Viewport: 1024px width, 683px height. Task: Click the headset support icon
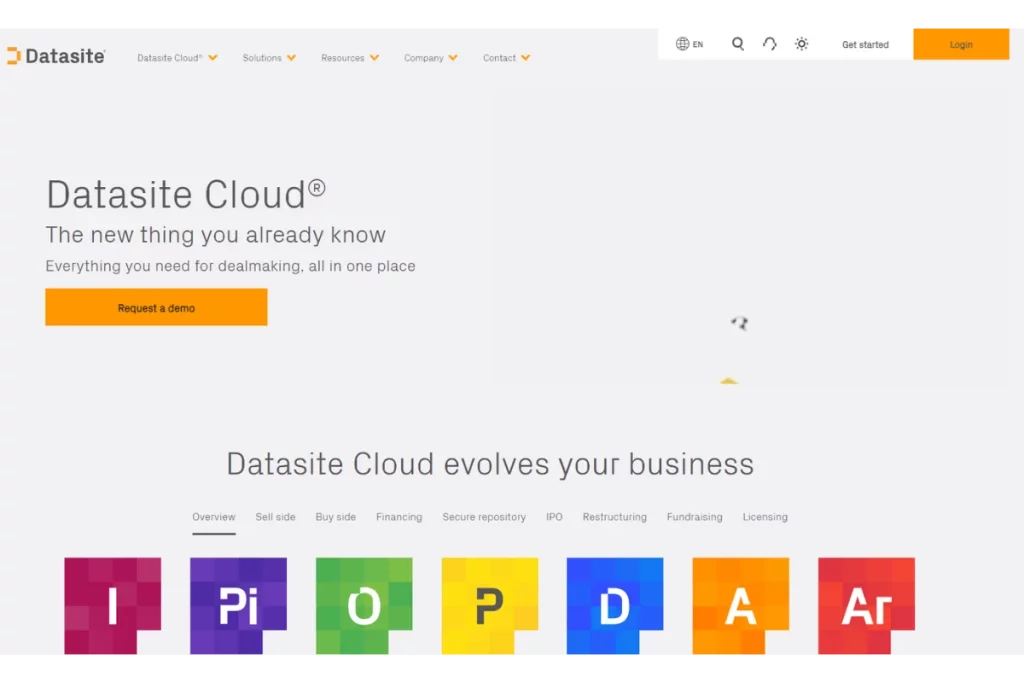(x=769, y=44)
